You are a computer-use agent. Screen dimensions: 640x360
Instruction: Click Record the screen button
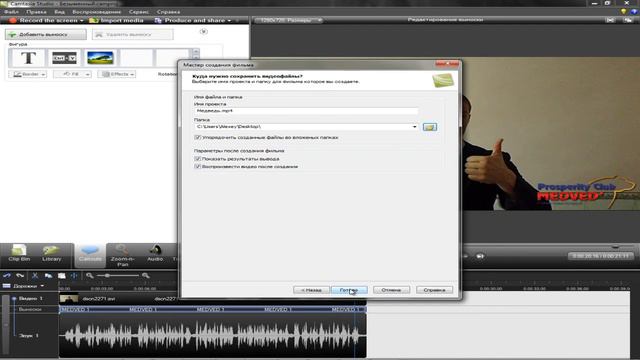(46, 20)
